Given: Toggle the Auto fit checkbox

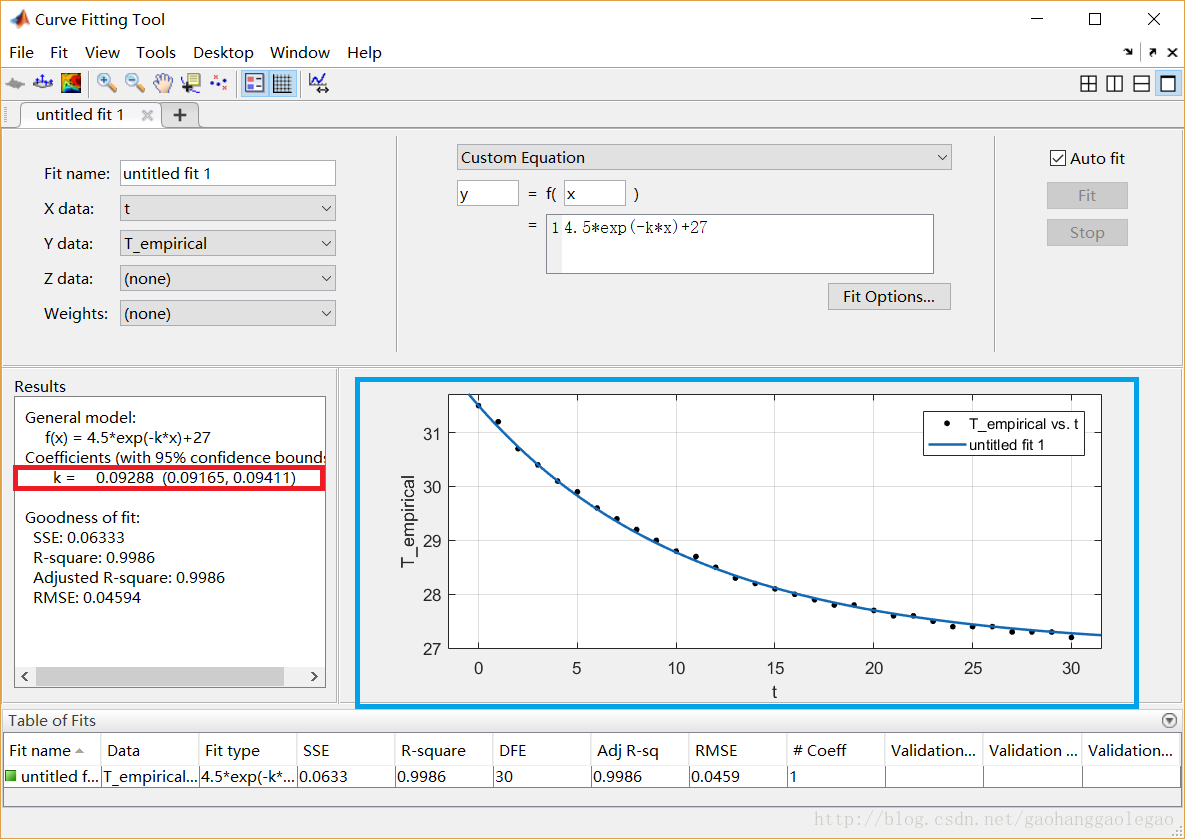Looking at the screenshot, I should point(1058,159).
